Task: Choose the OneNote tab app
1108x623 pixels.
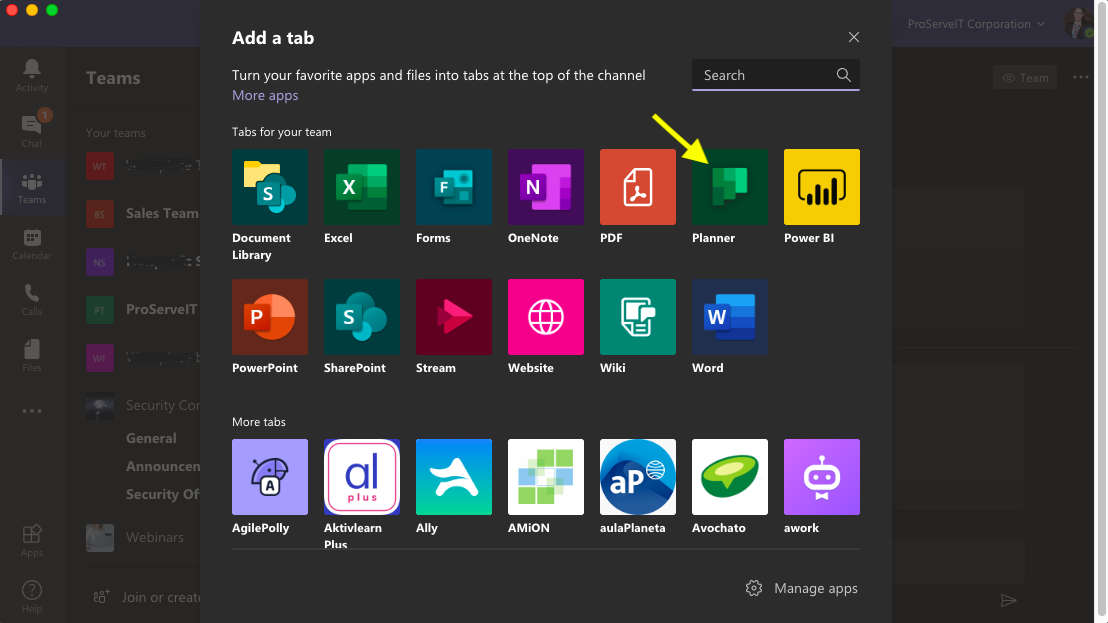Action: 545,187
